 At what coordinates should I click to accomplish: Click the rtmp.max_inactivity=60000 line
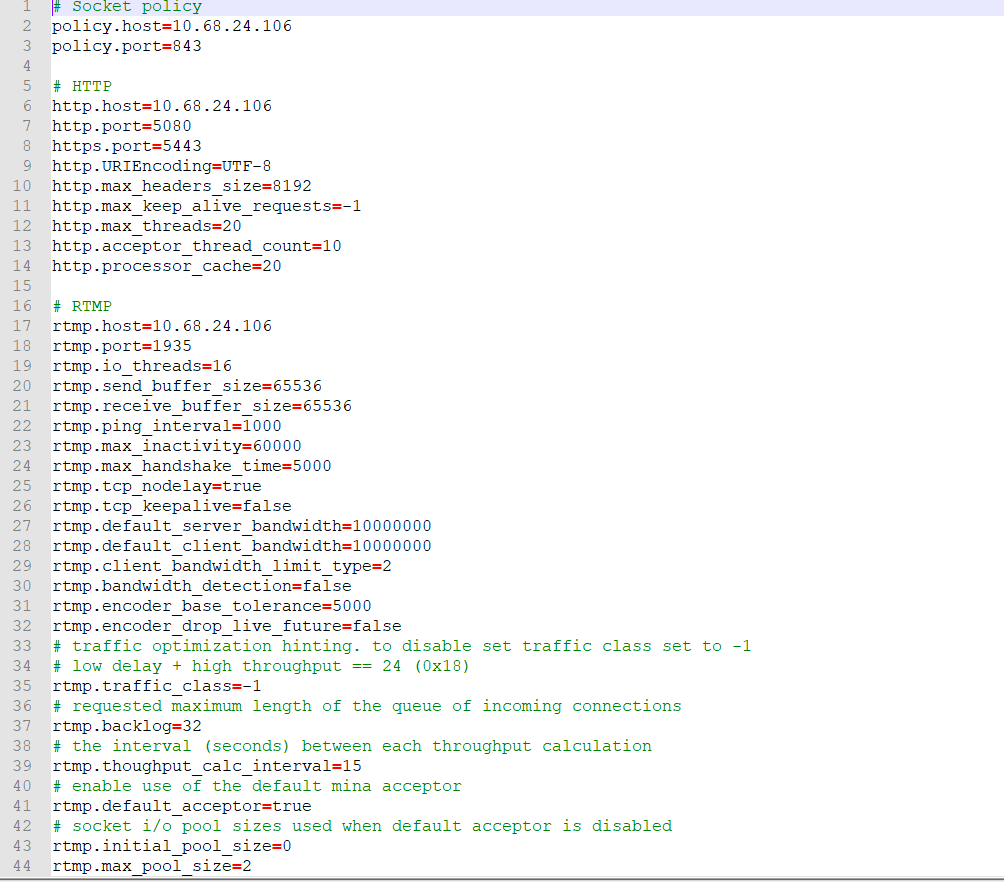click(x=177, y=446)
